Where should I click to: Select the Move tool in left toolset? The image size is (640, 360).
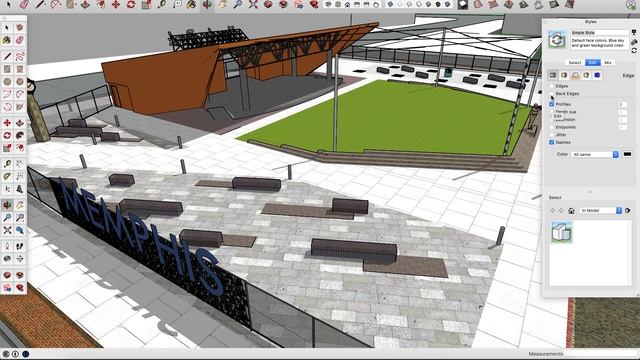pyautogui.click(x=7, y=123)
